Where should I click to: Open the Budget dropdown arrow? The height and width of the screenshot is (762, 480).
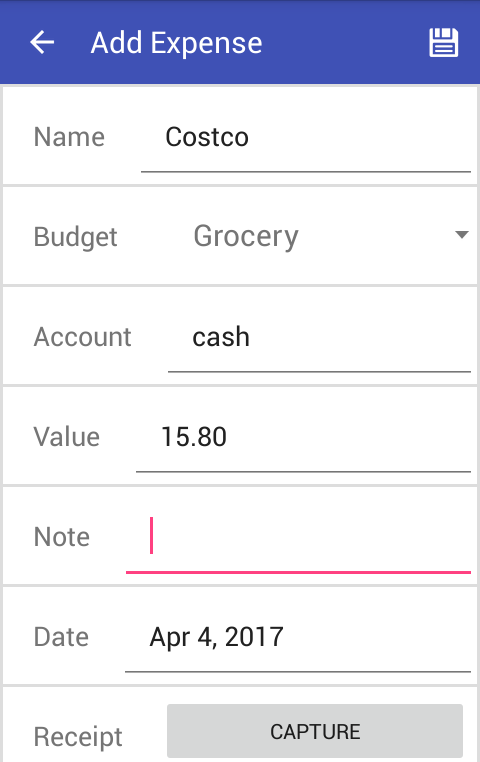pyautogui.click(x=462, y=235)
